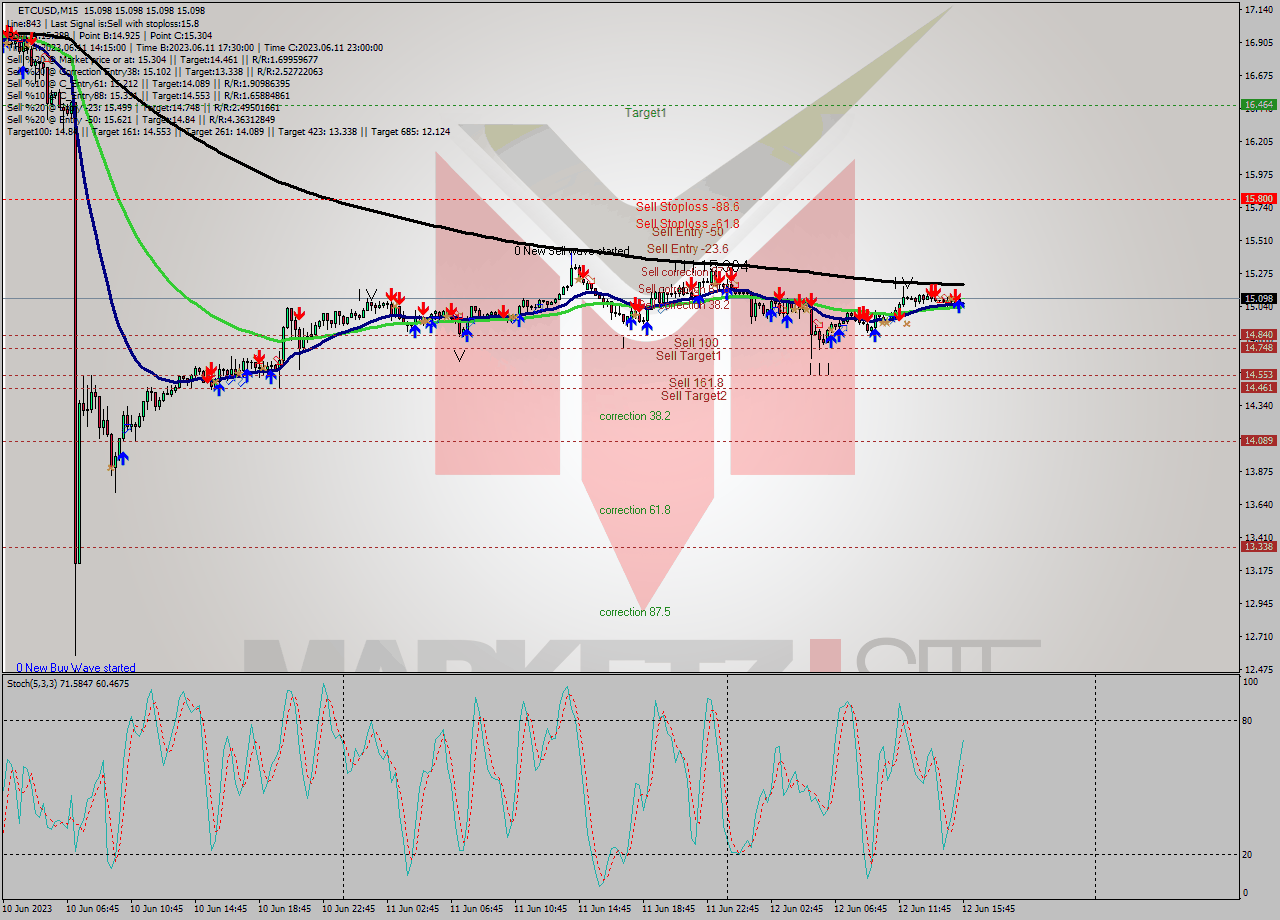This screenshot has width=1280, height=920.
Task: Click the last blue buy arrow near current price
Action: [x=960, y=306]
